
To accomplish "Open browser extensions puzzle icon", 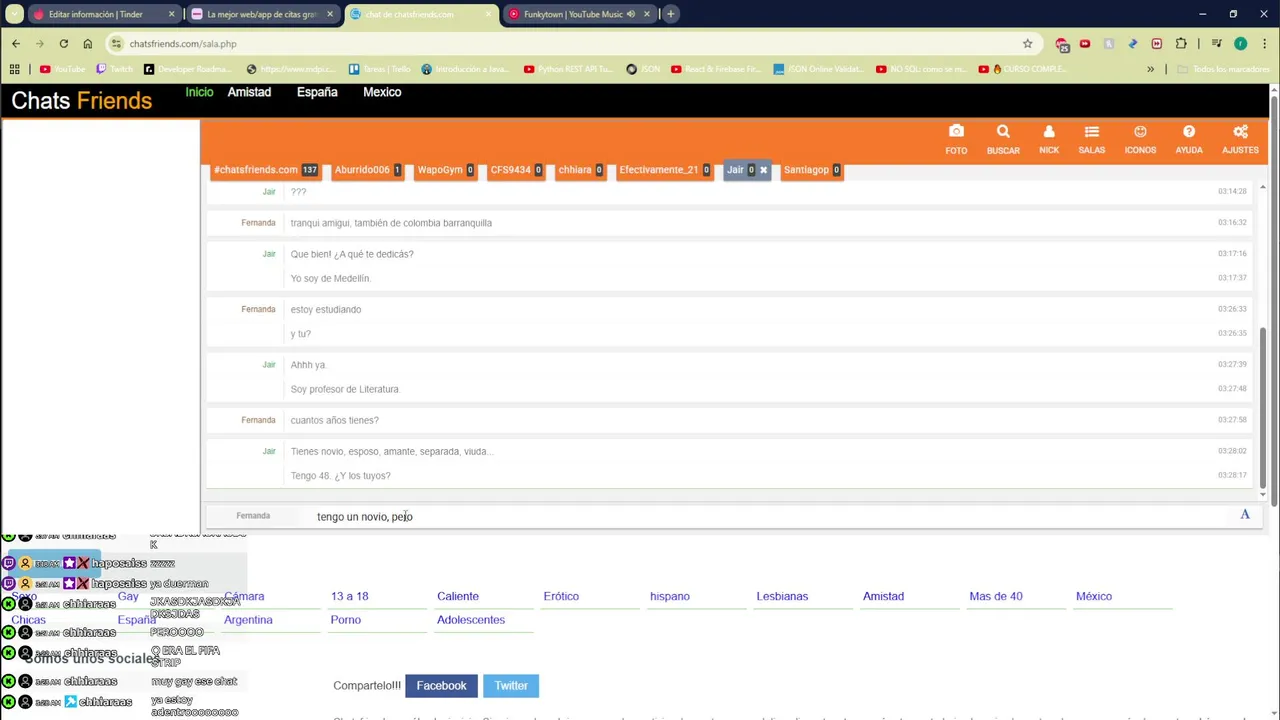I will [1181, 44].
